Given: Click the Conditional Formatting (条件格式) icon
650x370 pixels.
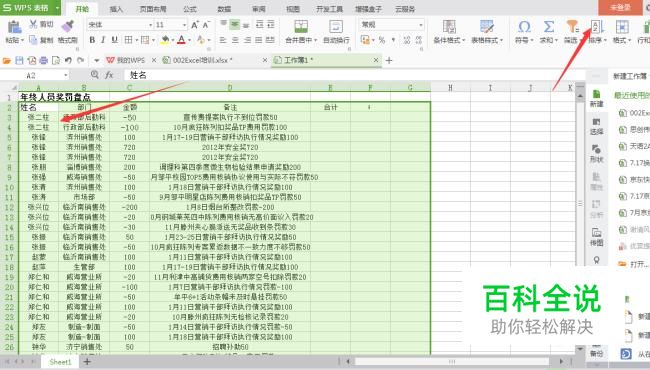Looking at the screenshot, I should click(x=449, y=27).
